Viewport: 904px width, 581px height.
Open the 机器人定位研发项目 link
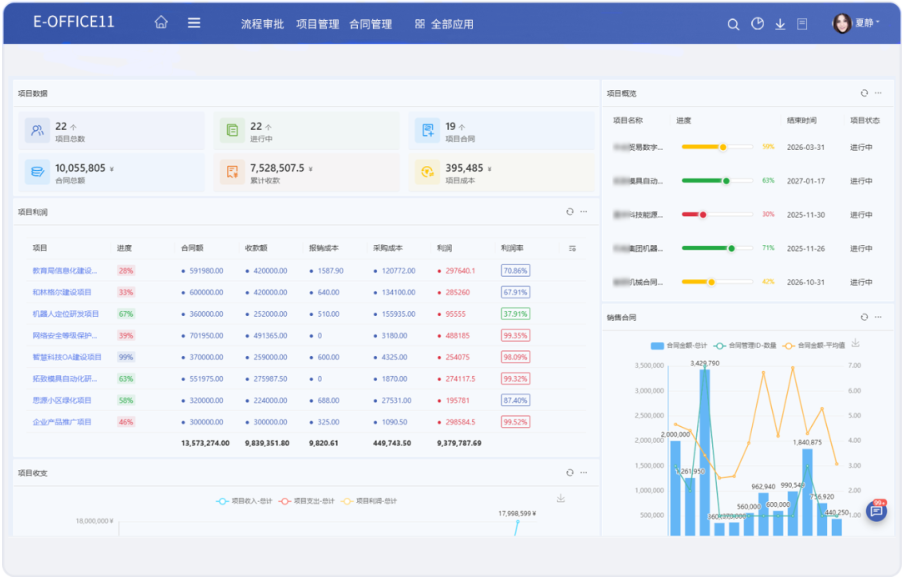point(66,314)
